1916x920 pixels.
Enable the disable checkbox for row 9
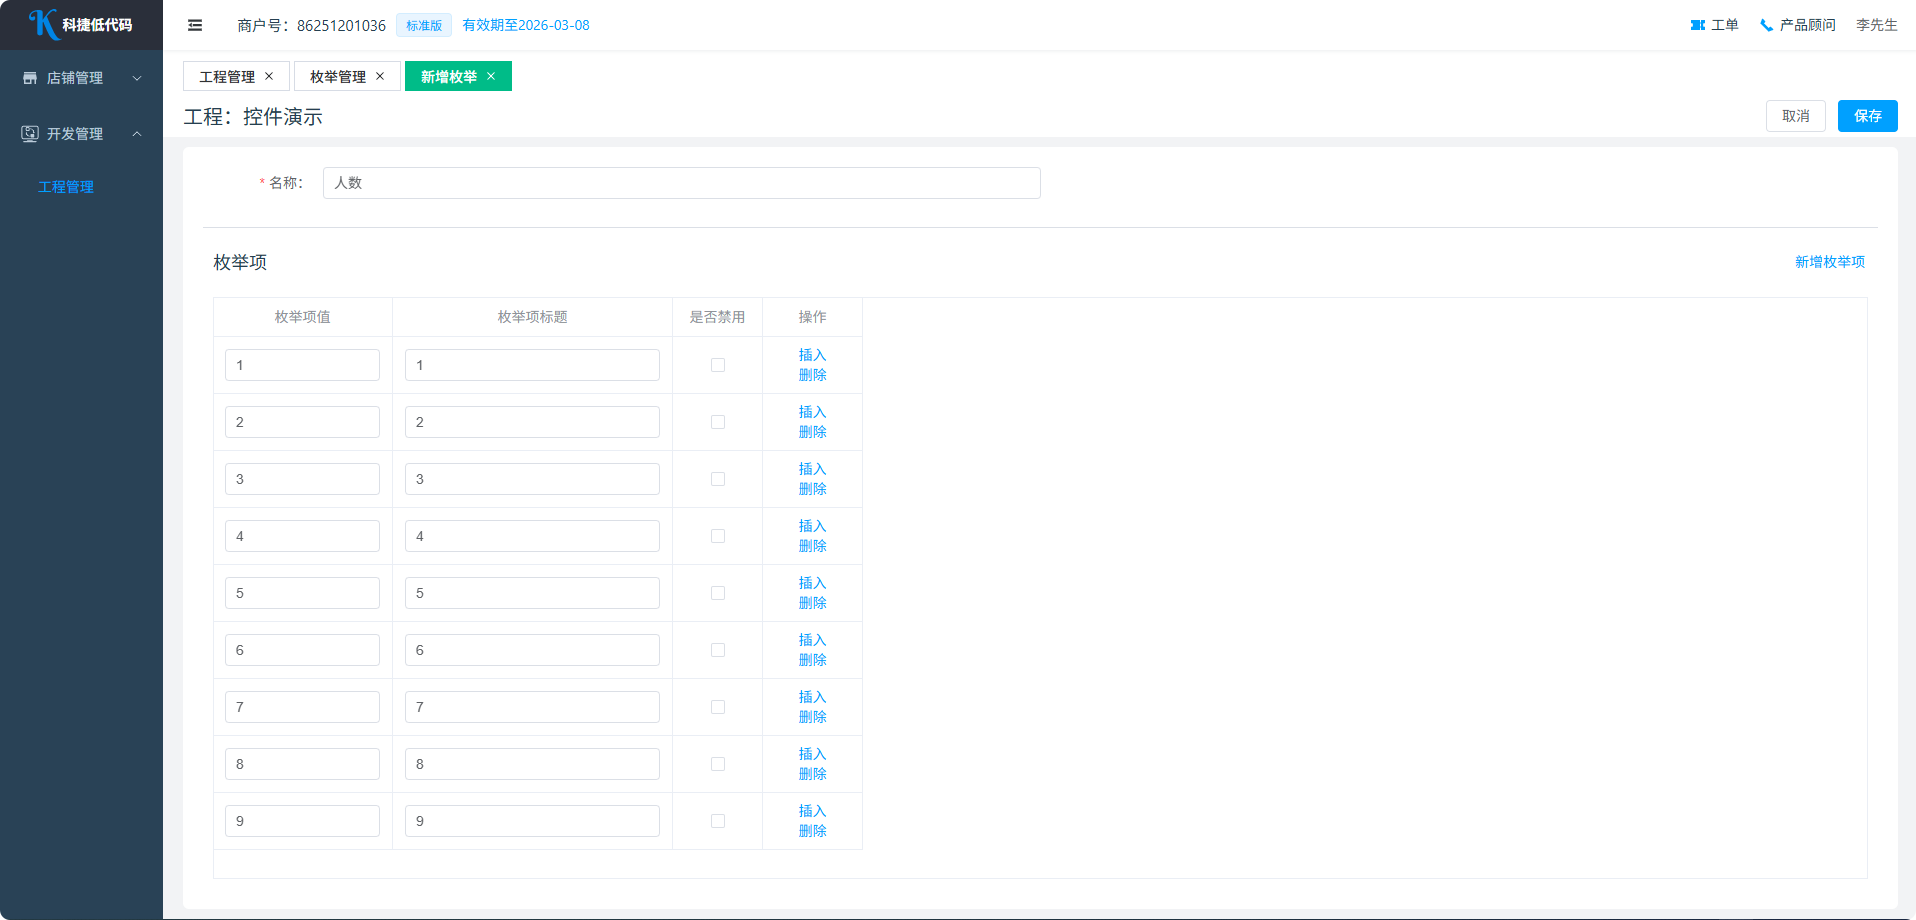[718, 821]
